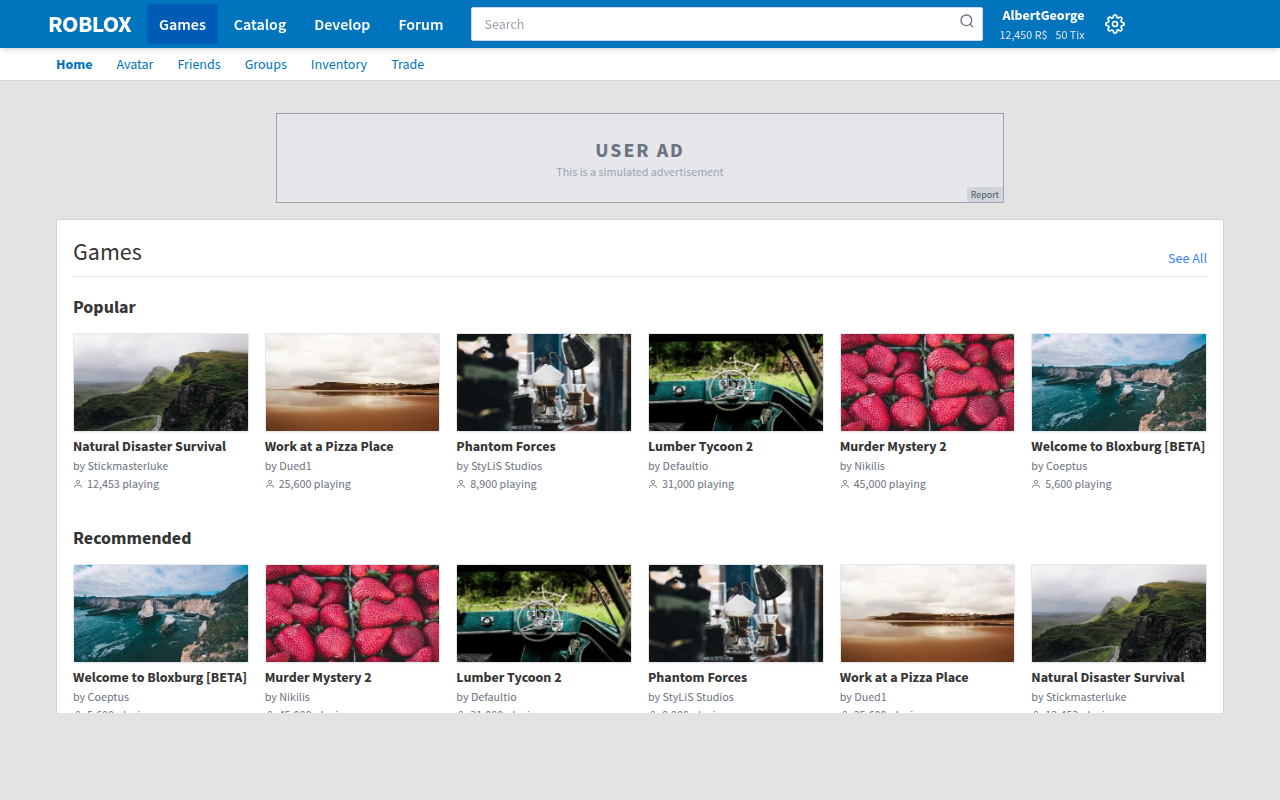The image size is (1280, 800).
Task: Click Natural Disaster Survival title under Popular
Action: [150, 446]
